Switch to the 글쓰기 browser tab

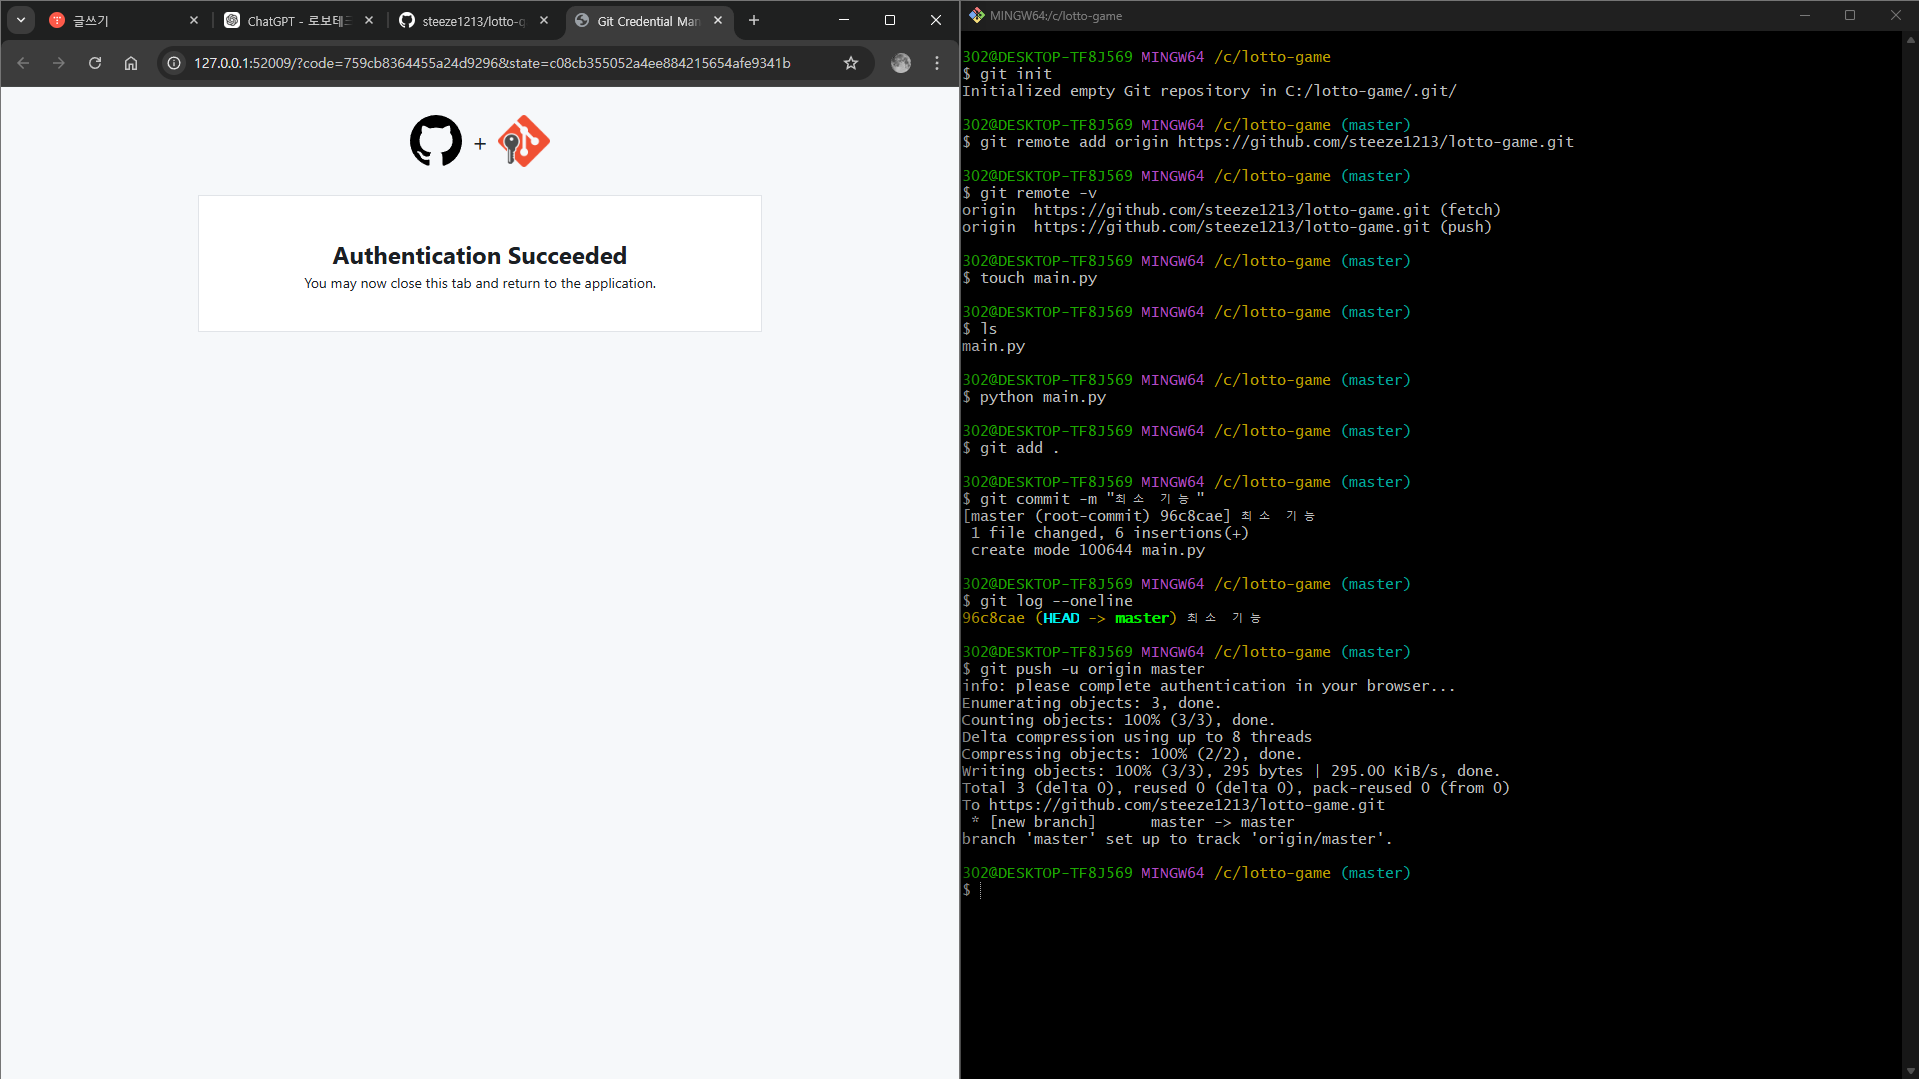tap(124, 20)
